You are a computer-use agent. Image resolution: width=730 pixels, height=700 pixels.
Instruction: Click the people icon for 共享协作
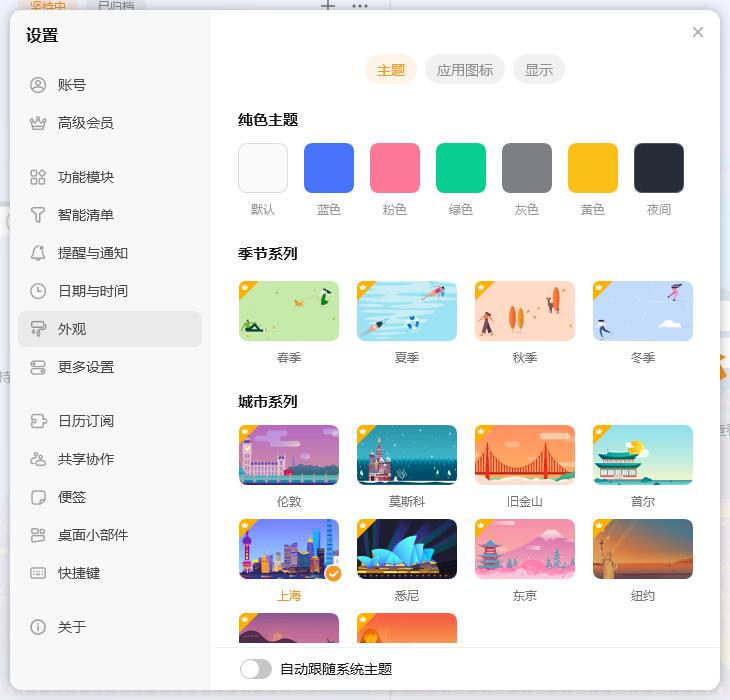pos(38,459)
